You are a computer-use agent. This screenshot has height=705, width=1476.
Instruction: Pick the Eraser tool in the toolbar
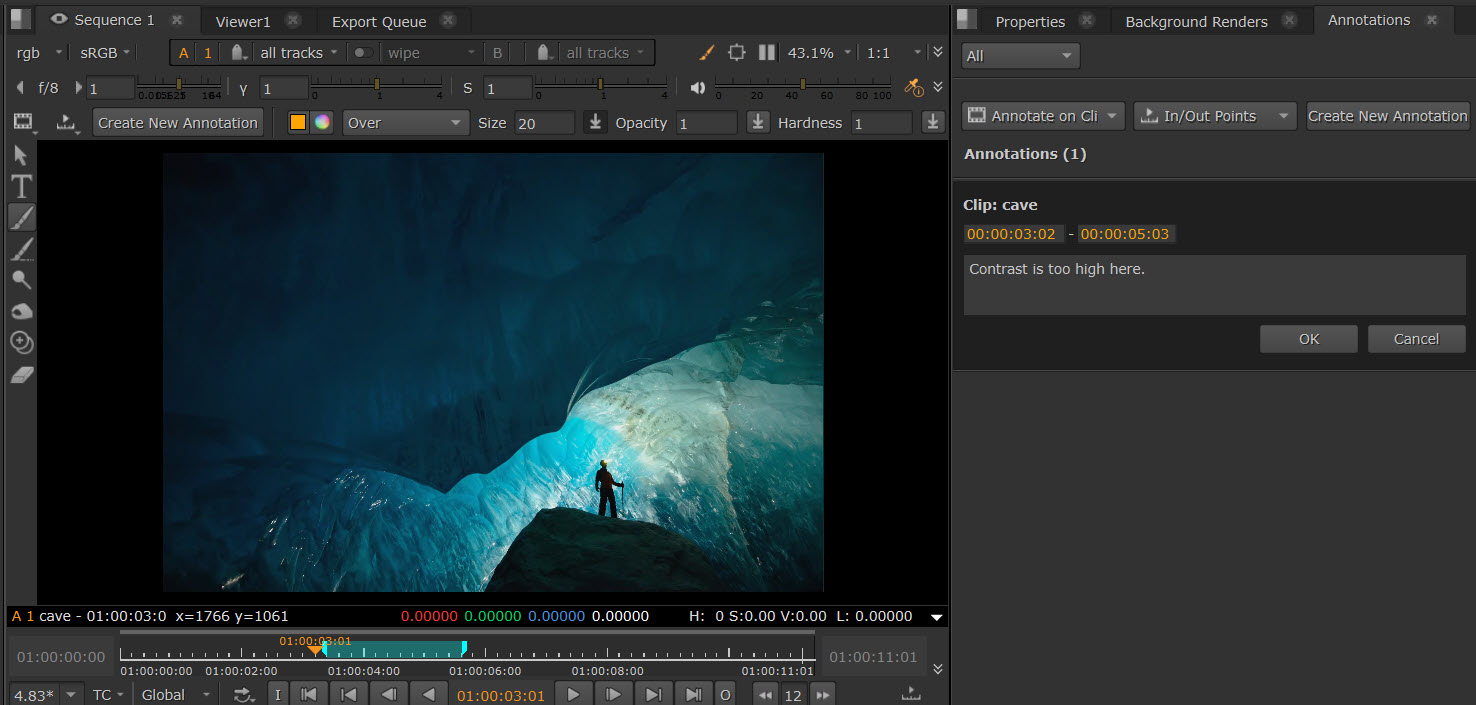click(21, 374)
